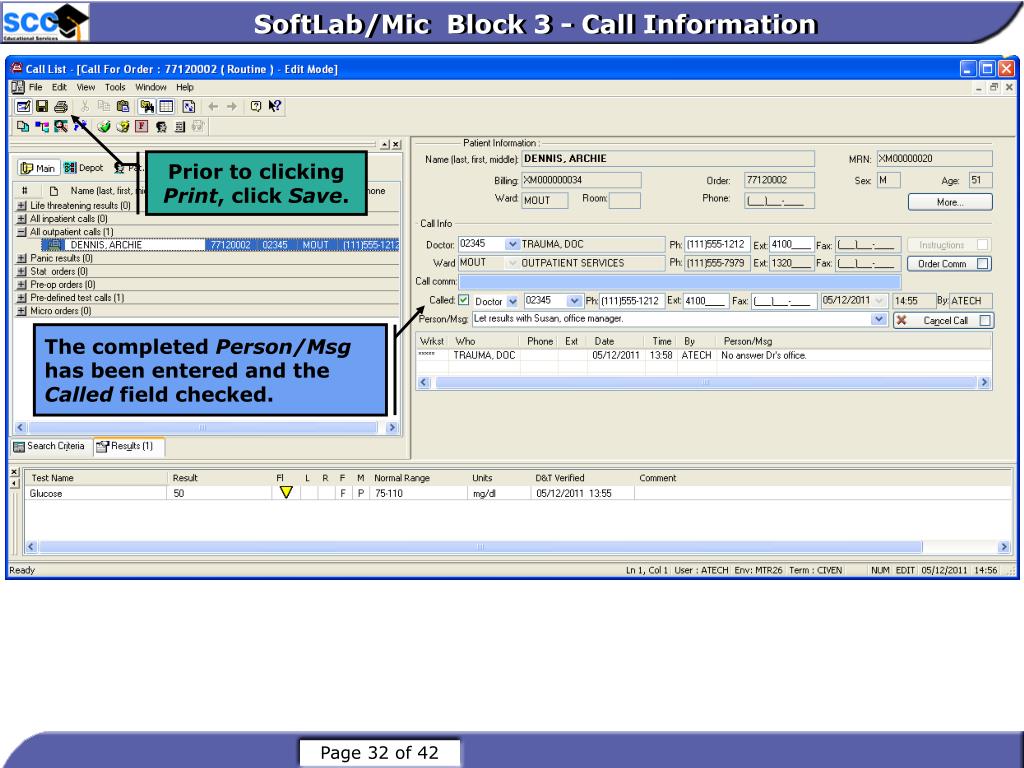Screen dimensions: 1024x768
Task: Select the Results (1) tab
Action: click(127, 446)
